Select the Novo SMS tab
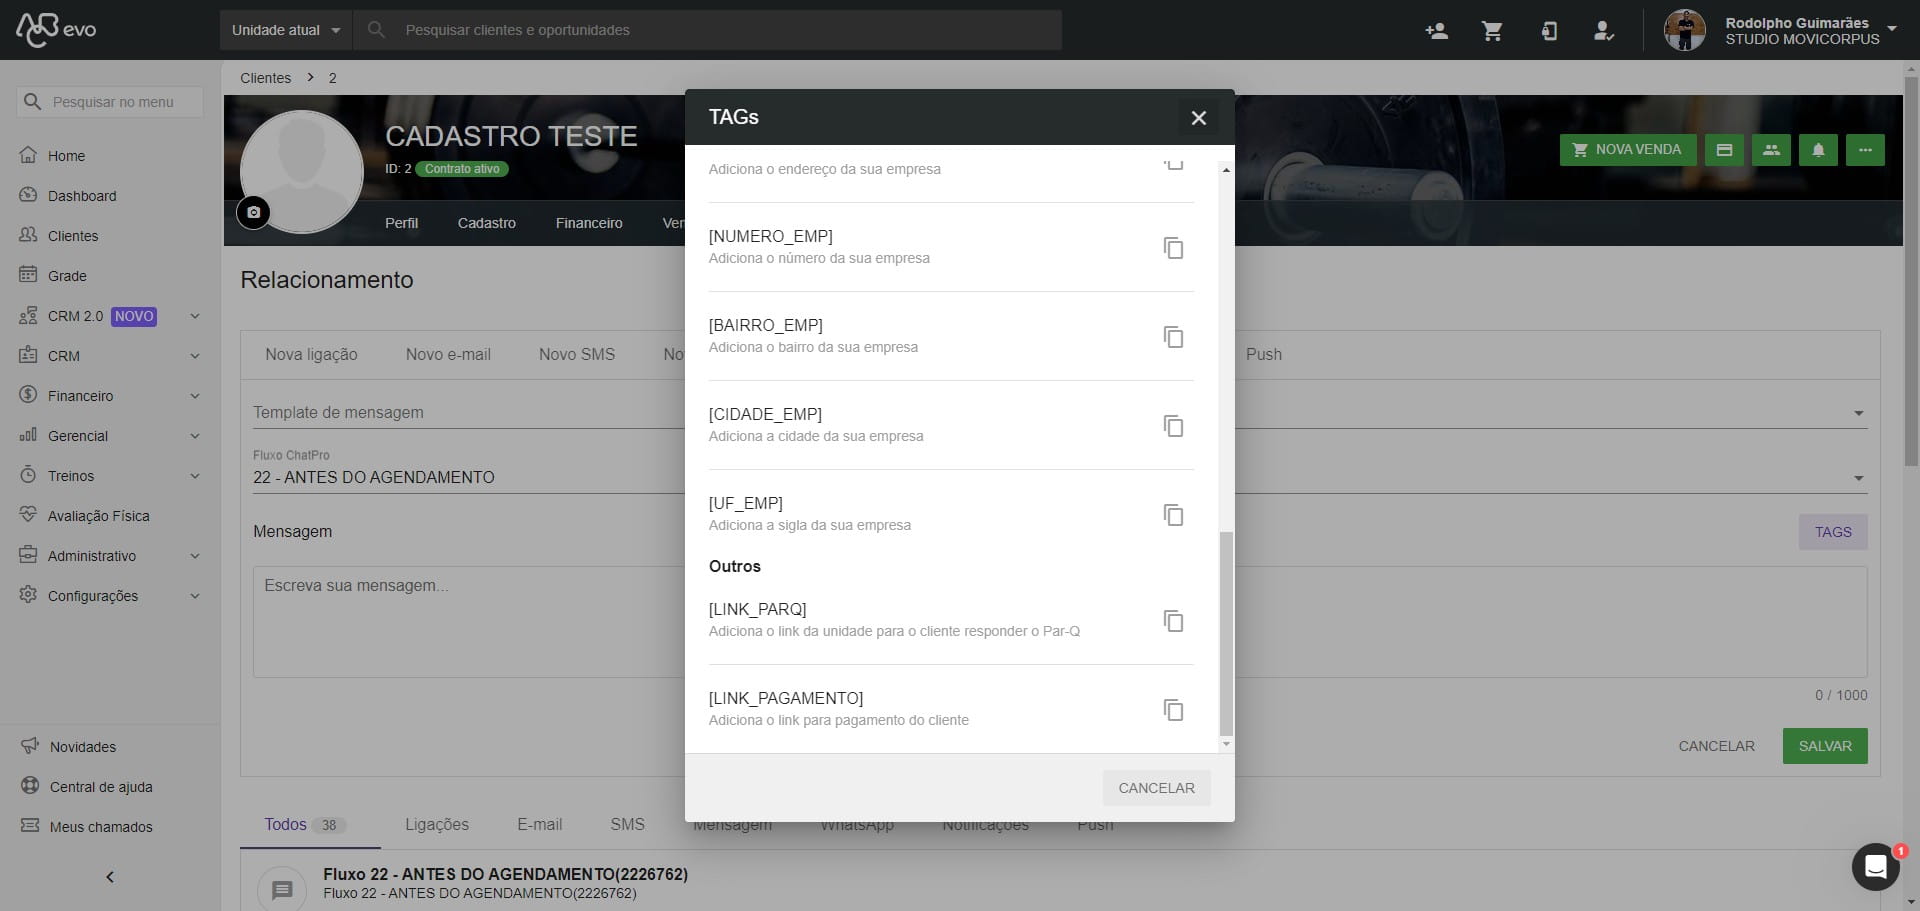 [x=576, y=355]
